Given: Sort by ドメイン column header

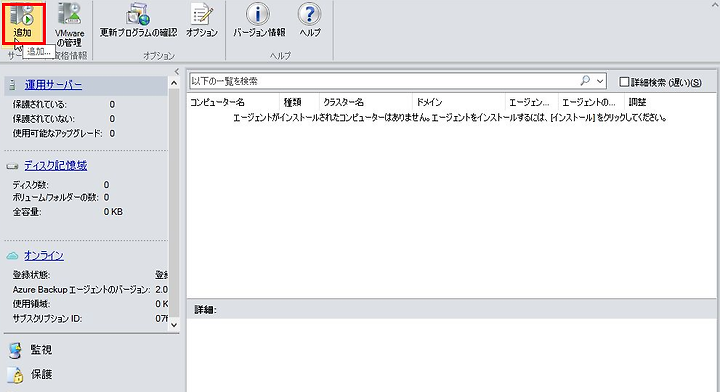Looking at the screenshot, I should [458, 102].
